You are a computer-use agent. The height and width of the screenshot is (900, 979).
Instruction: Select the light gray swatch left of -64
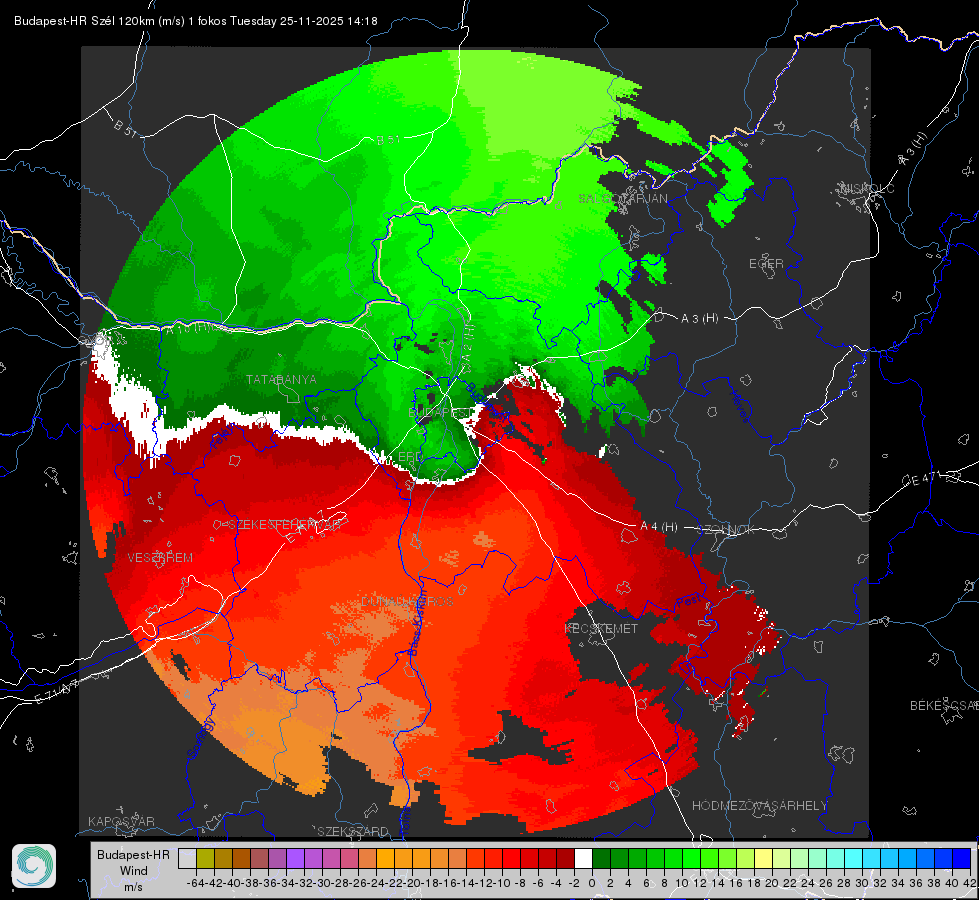pos(187,859)
